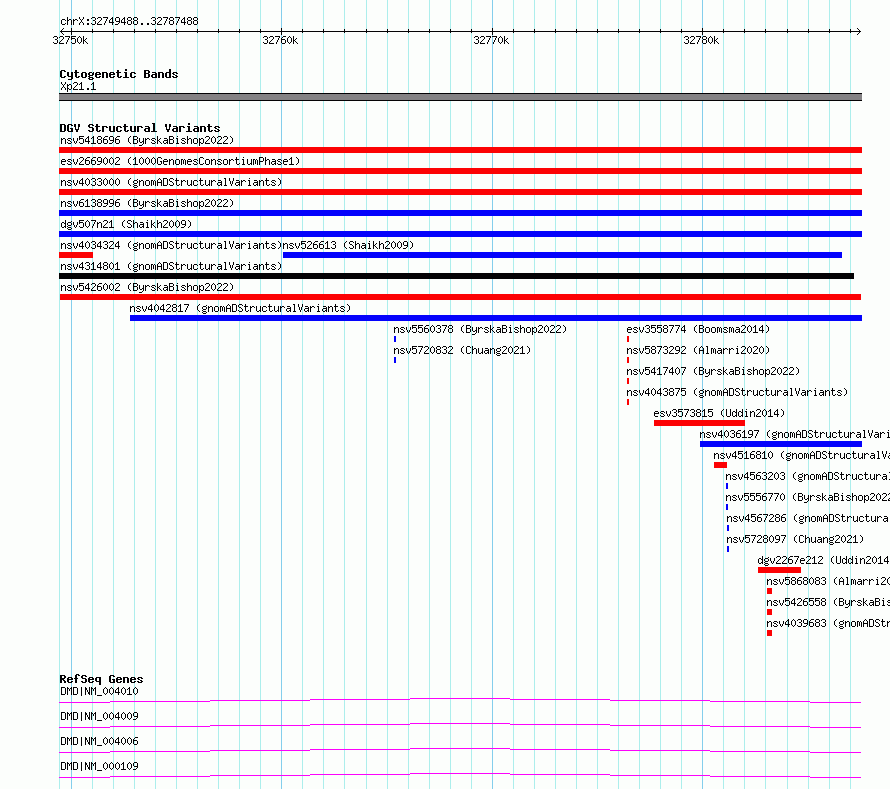Open the DMD|NM_004010 gene label
Screen dimensions: 890x789
click(x=99, y=691)
